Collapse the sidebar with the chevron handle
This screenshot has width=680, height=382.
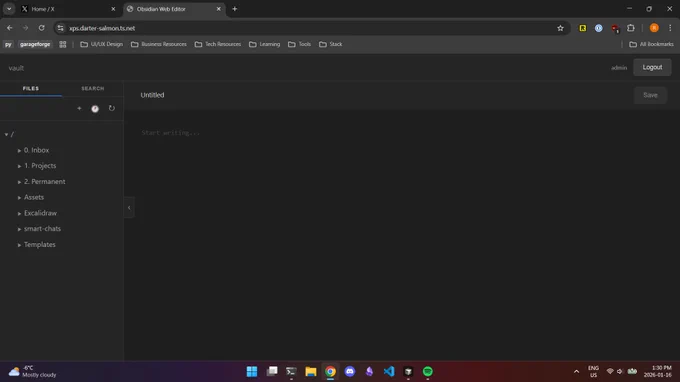129,208
